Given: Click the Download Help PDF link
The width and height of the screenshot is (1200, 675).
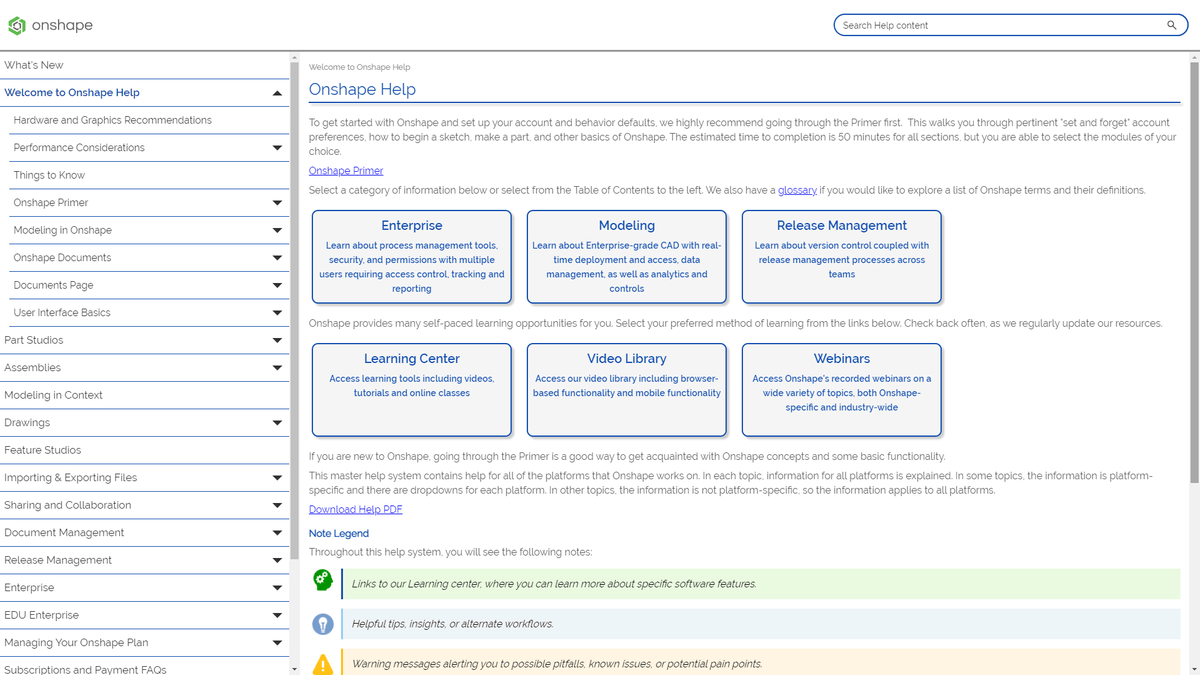Looking at the screenshot, I should coord(356,509).
